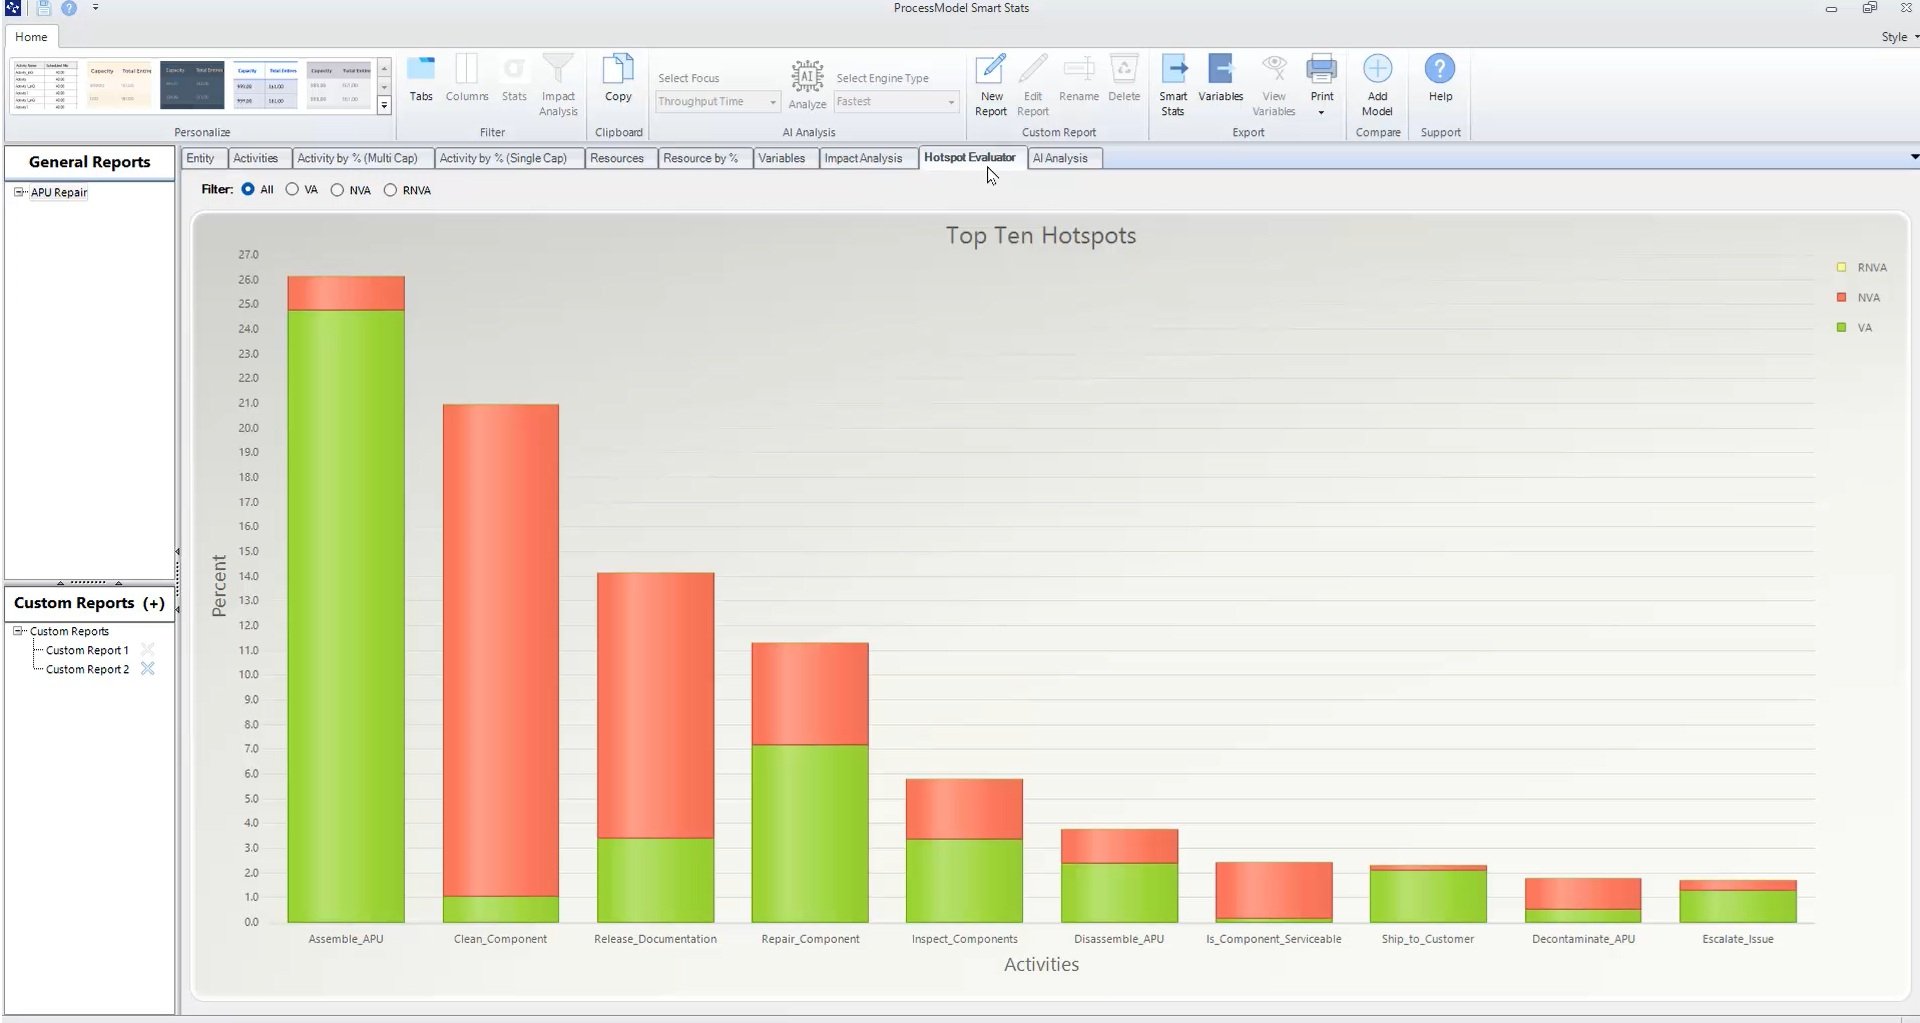Viewport: 1920px width, 1023px height.
Task: Expand the personalize style gallery
Action: point(384,105)
